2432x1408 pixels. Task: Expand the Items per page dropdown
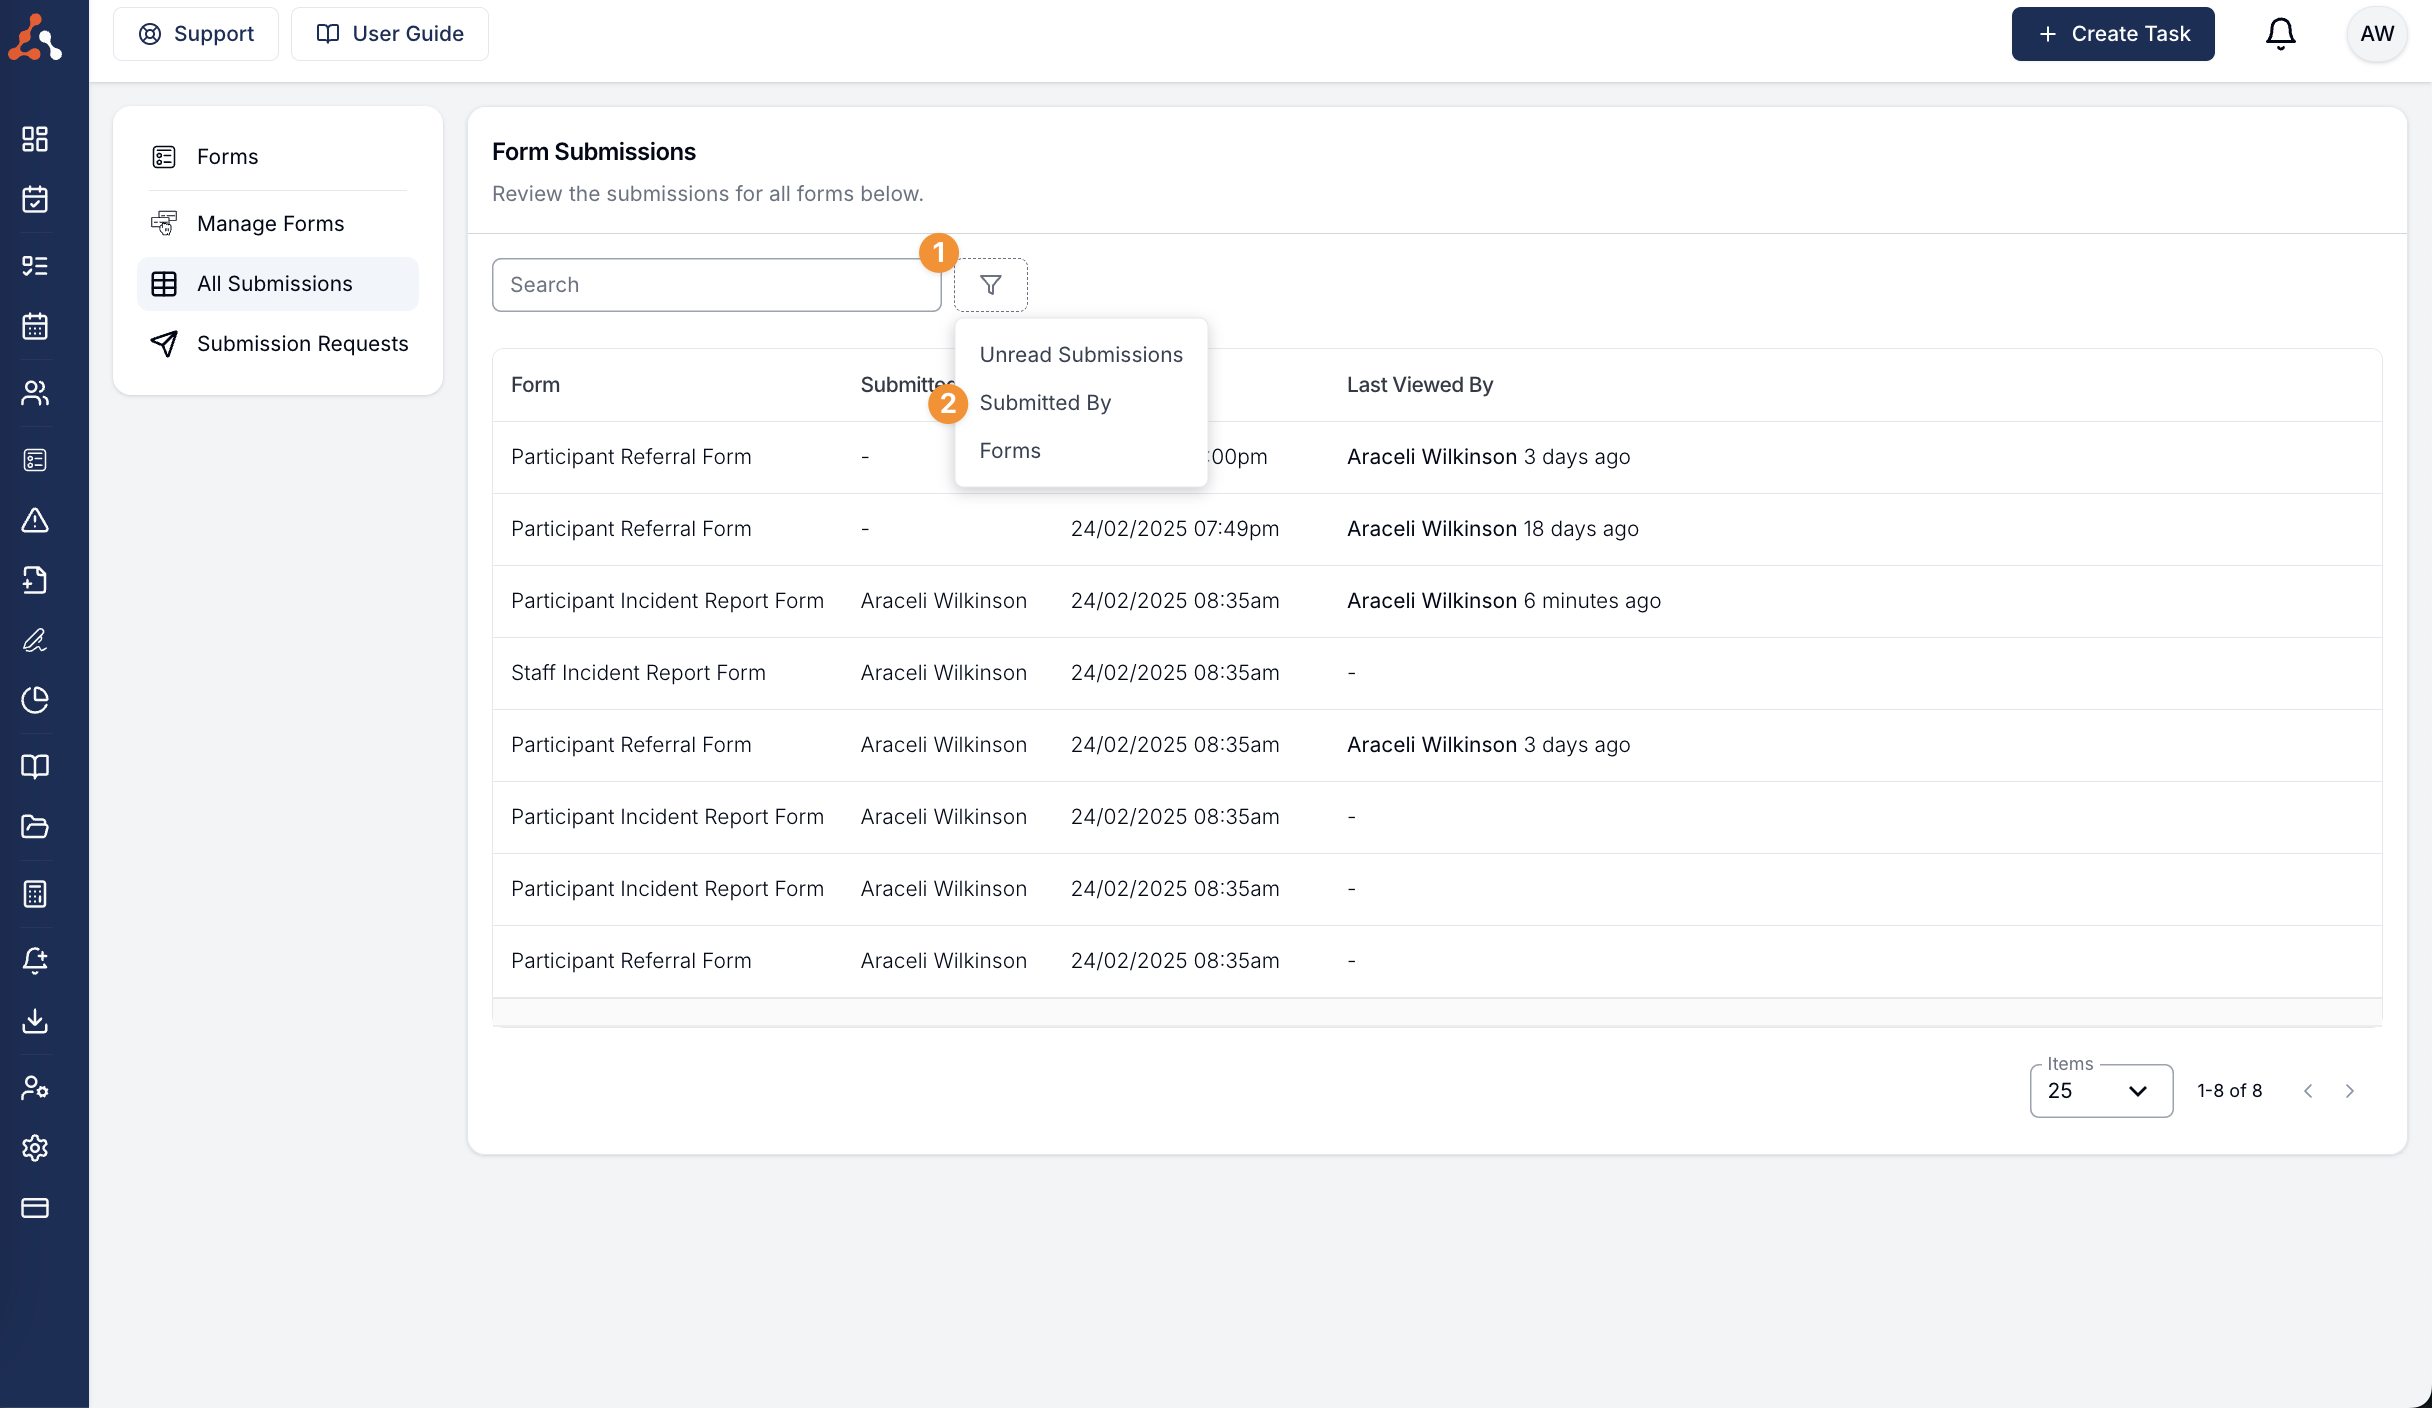[2100, 1091]
